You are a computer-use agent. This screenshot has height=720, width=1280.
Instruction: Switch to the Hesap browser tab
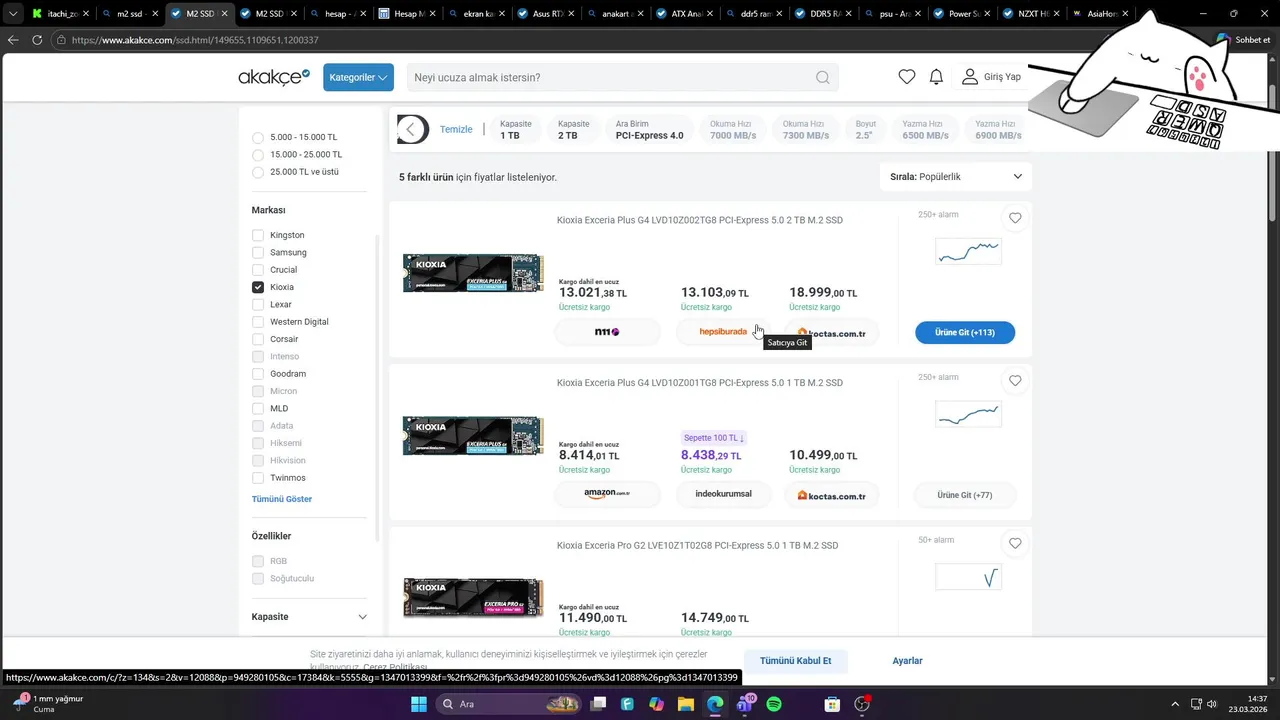point(411,14)
